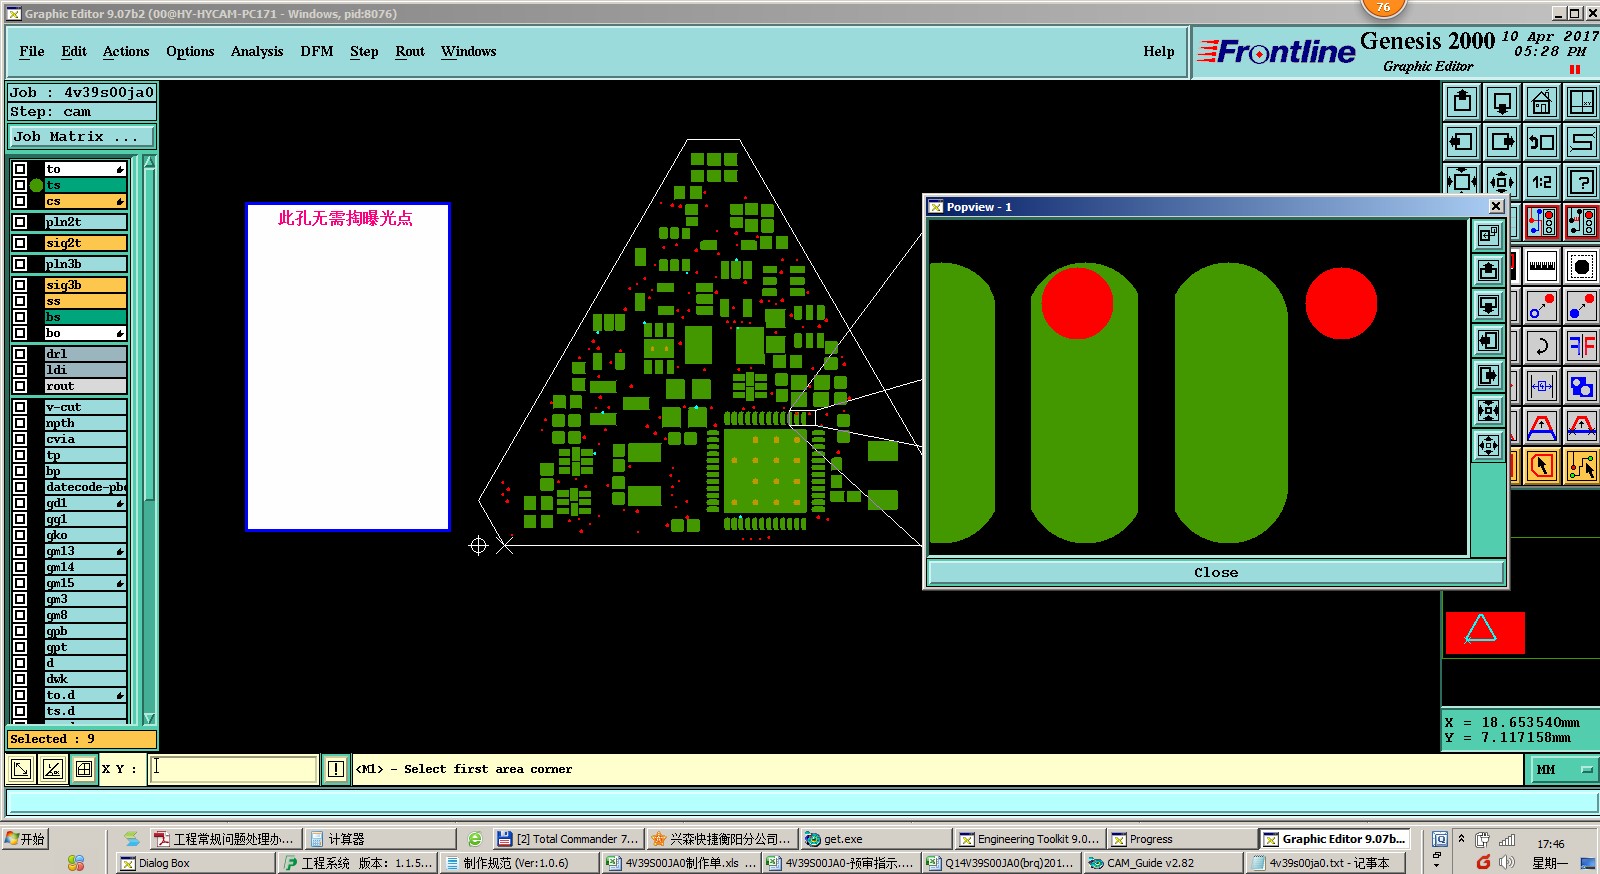Open the File menu
This screenshot has height=874, width=1600.
tap(32, 51)
